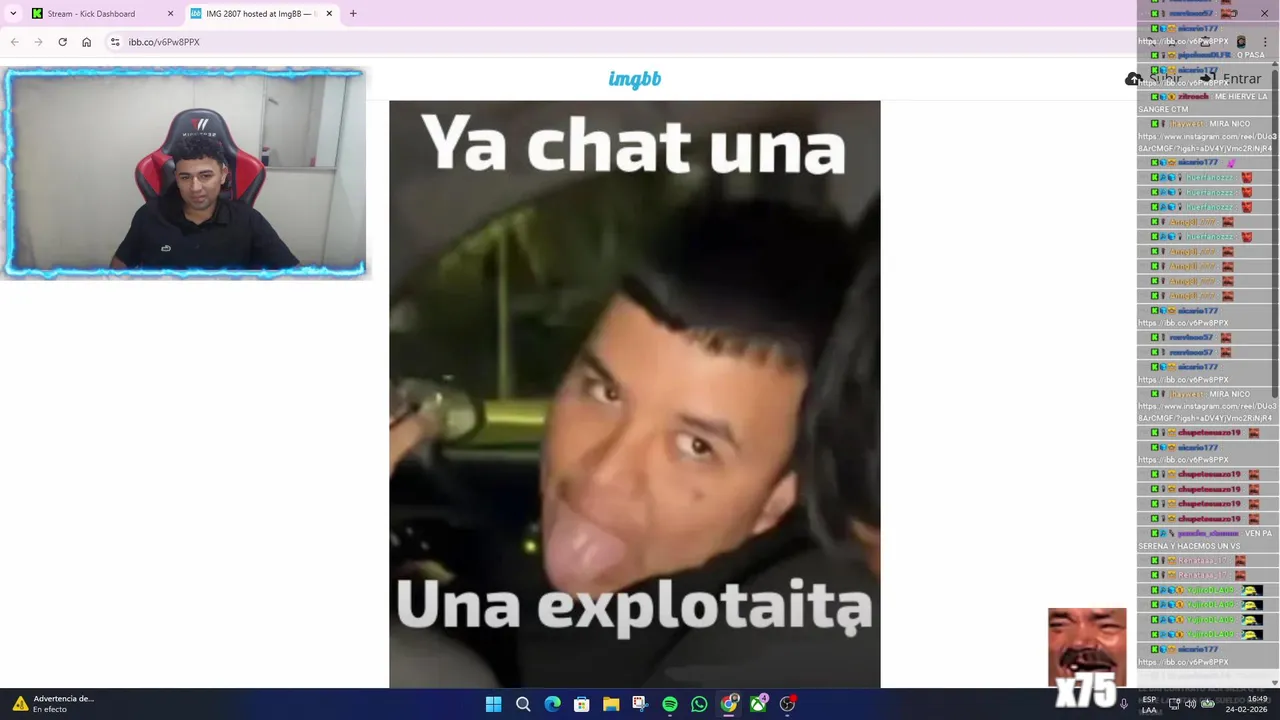Open Snipping Tool from taskbar
The image size is (1280, 720).
tap(640, 704)
